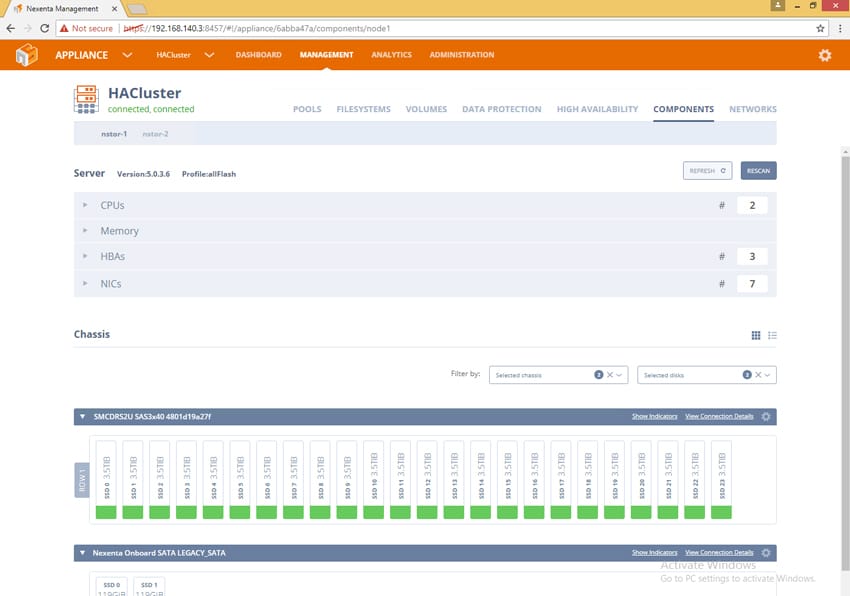Go to the DASHBOARD menu
Viewport: 850px width, 596px height.
click(259, 55)
